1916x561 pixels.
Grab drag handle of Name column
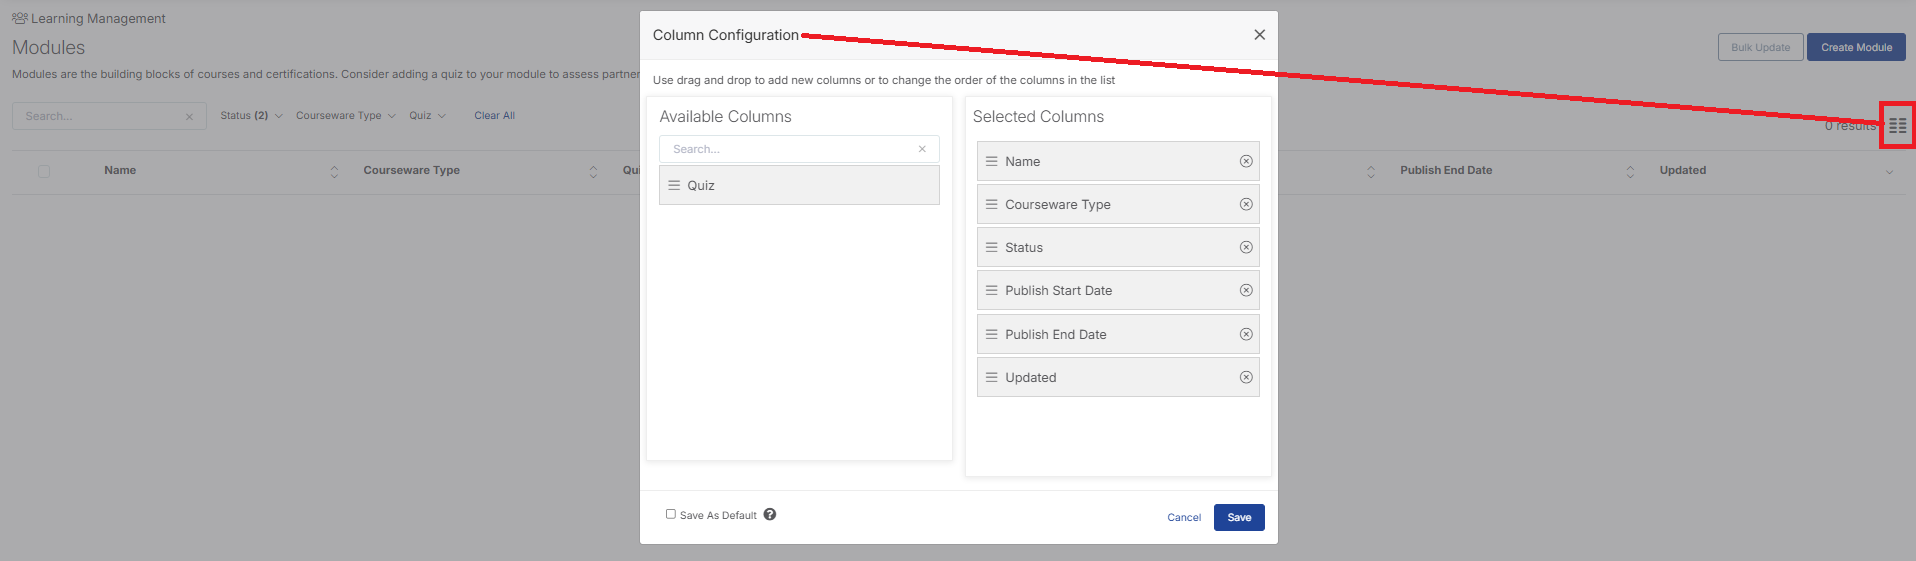coord(992,161)
